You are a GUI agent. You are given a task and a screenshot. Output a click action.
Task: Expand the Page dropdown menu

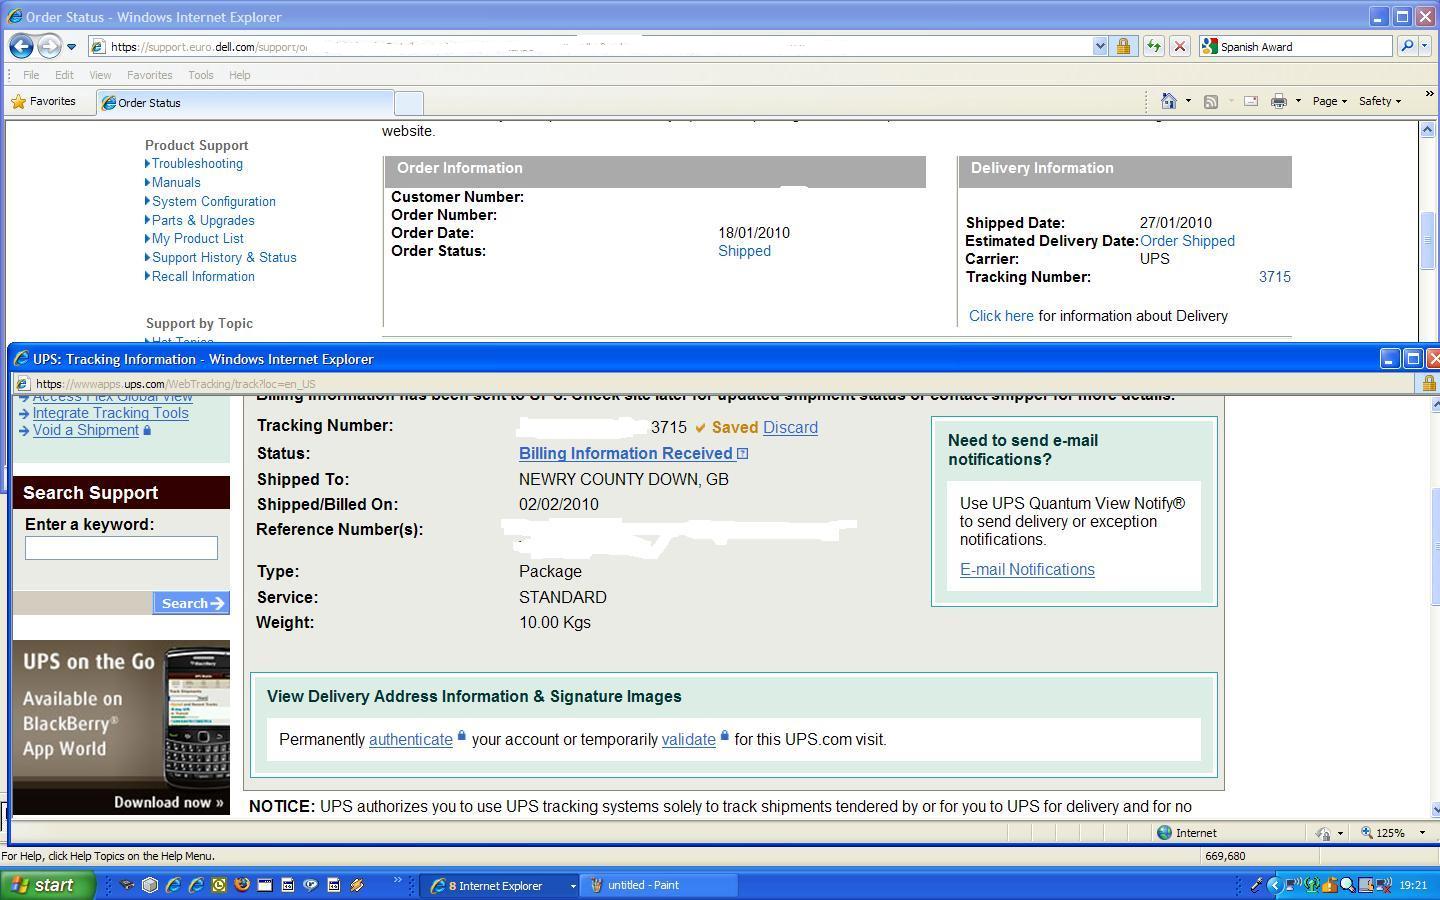pyautogui.click(x=1329, y=101)
